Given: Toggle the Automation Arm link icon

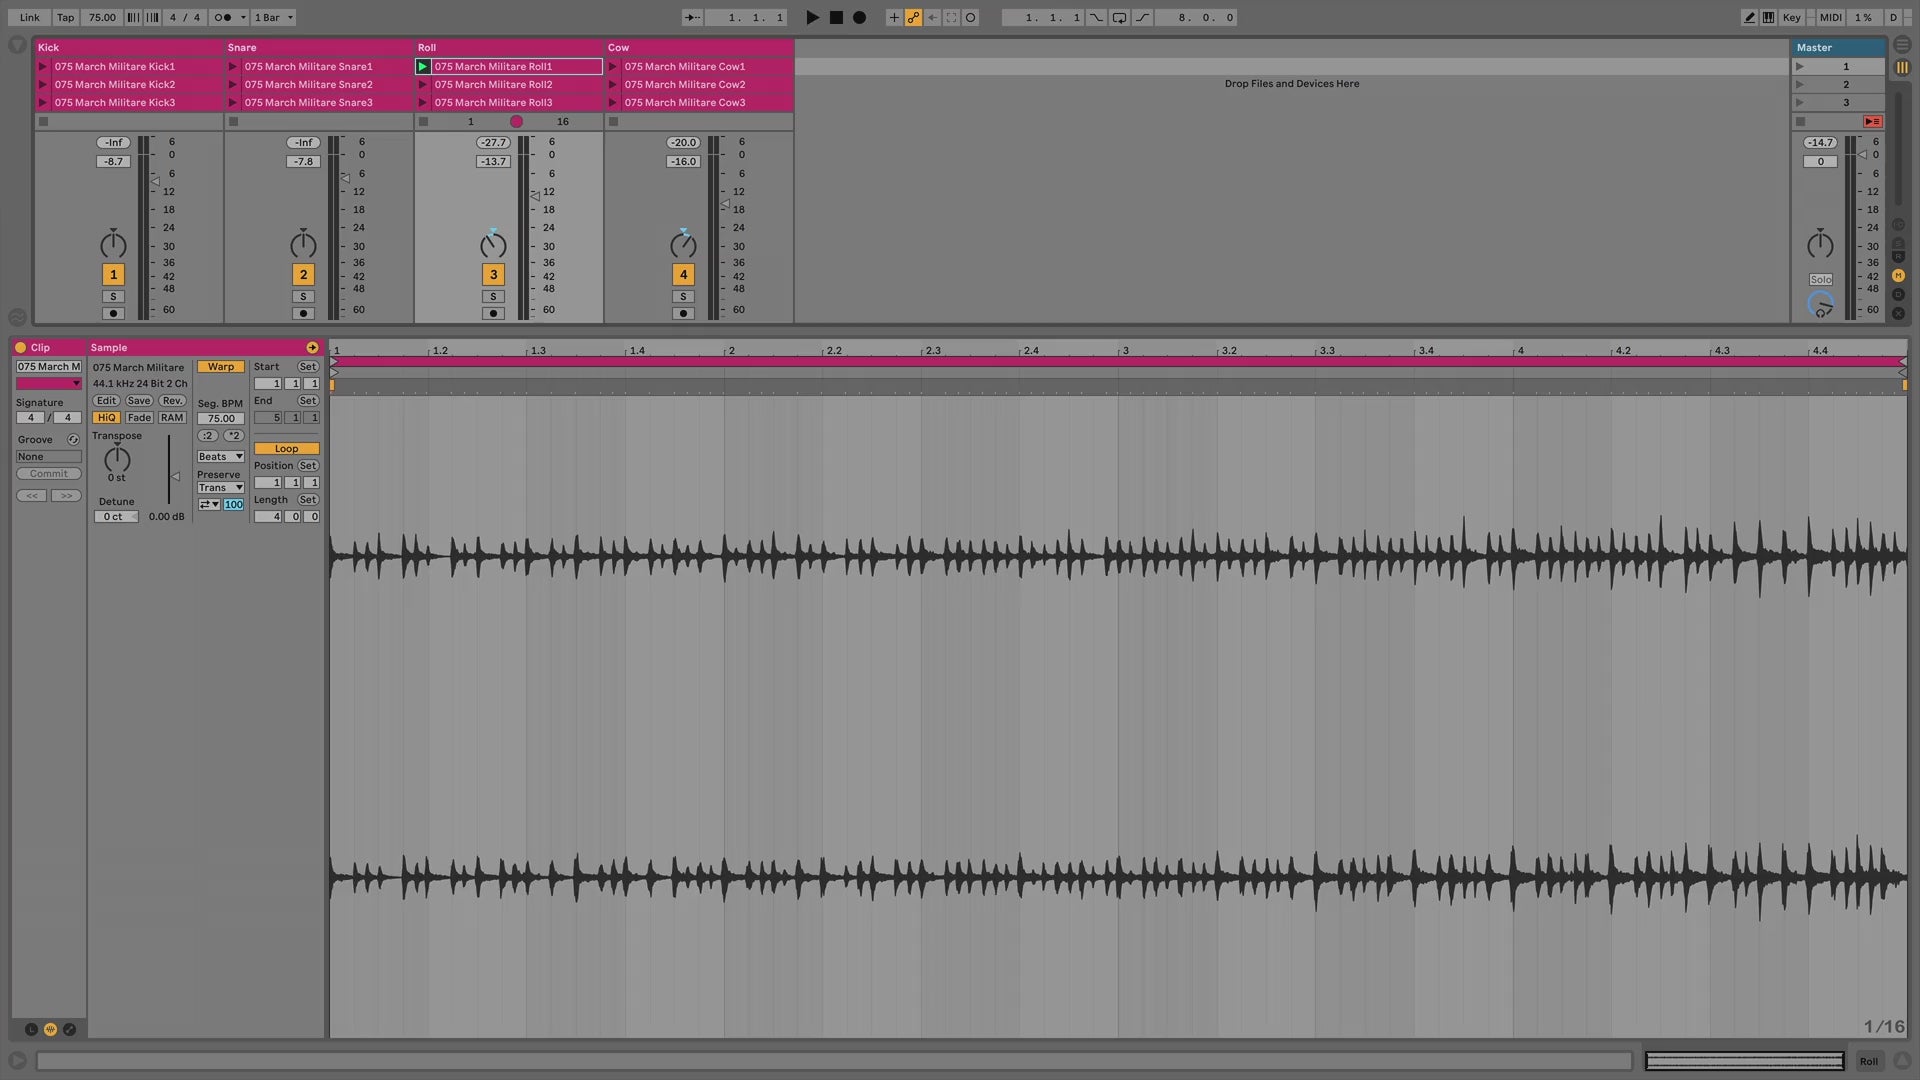Looking at the screenshot, I should pyautogui.click(x=913, y=17).
